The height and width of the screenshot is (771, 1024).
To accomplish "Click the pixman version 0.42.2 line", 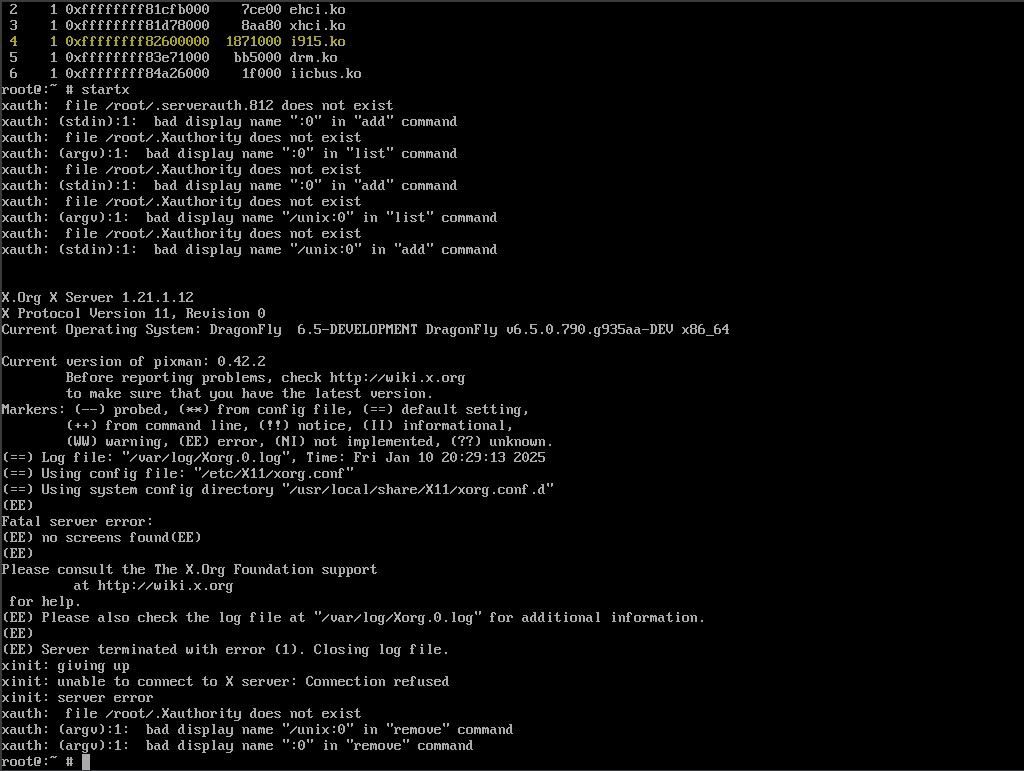I will [x=133, y=362].
